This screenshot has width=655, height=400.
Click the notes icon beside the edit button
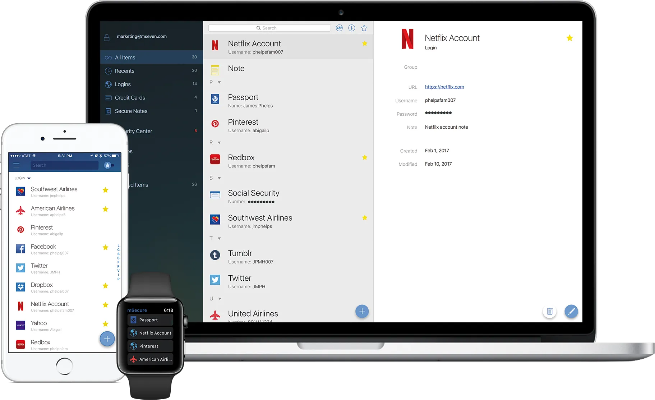tap(549, 311)
